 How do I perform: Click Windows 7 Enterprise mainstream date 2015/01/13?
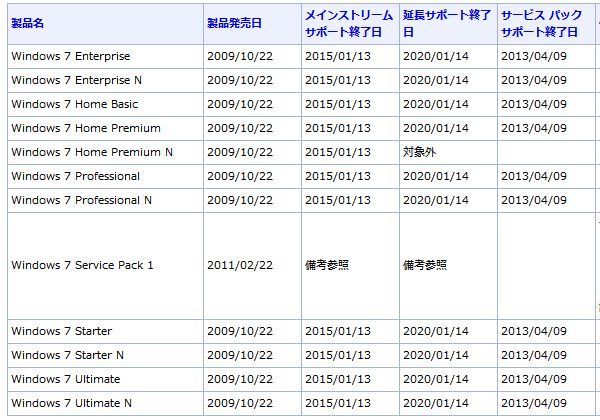338,56
